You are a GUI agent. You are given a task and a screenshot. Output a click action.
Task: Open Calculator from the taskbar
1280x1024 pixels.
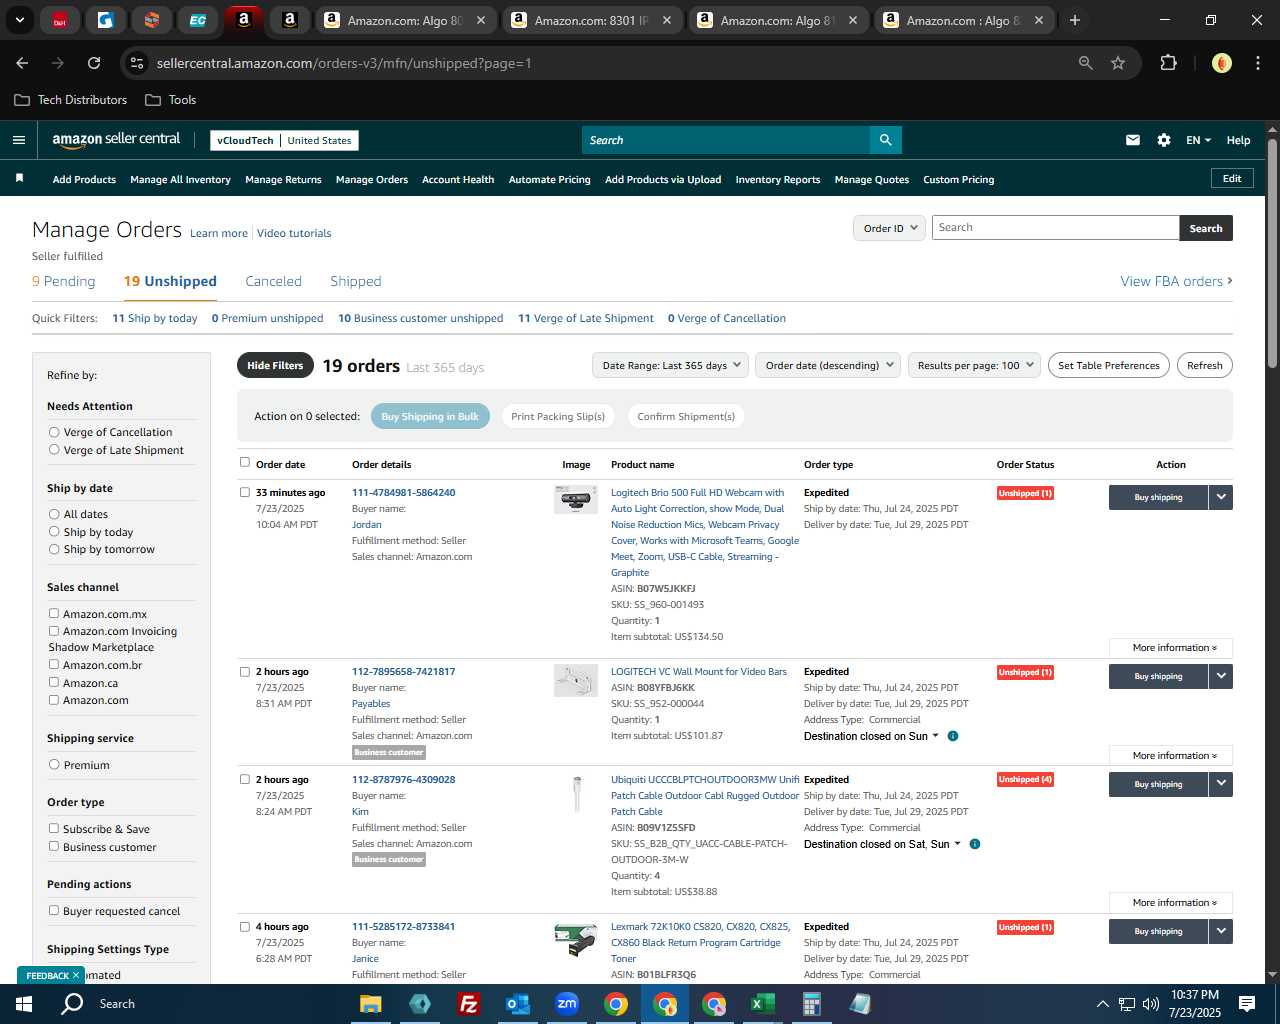(811, 1004)
